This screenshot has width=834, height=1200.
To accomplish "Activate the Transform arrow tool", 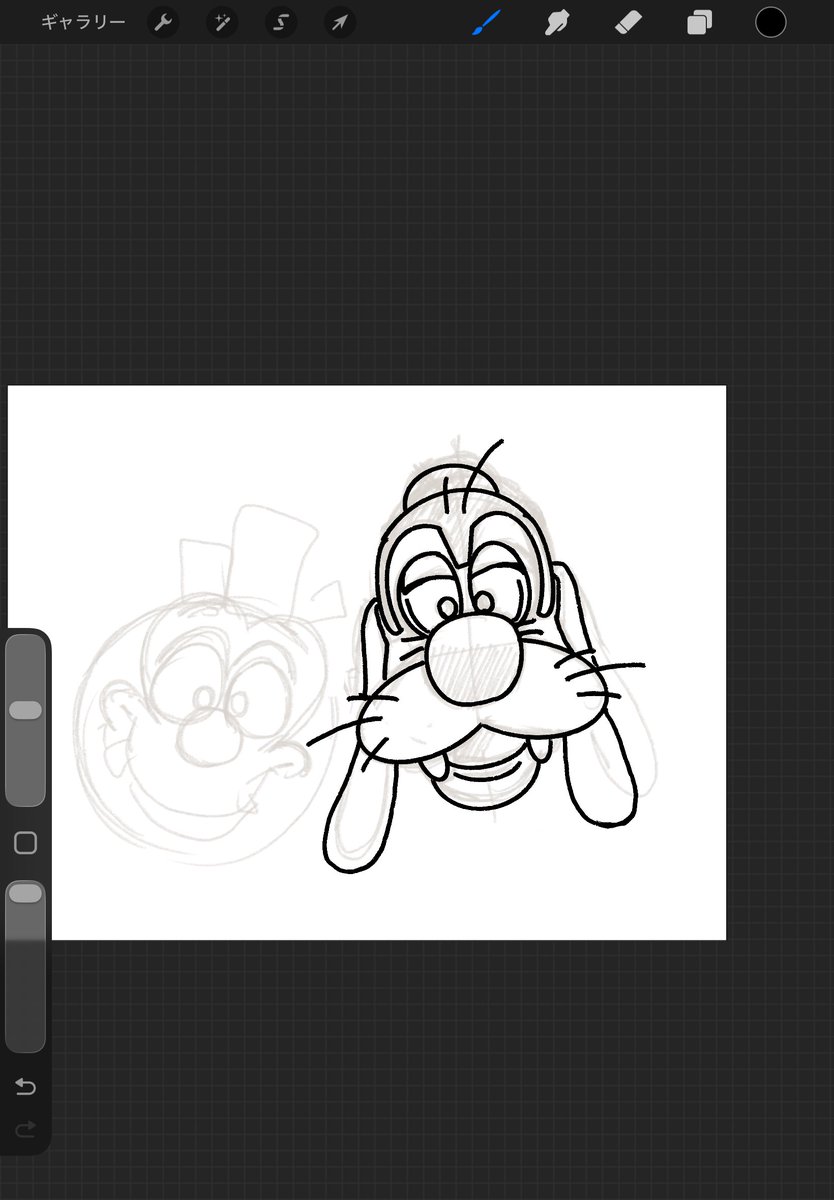I will [340, 22].
